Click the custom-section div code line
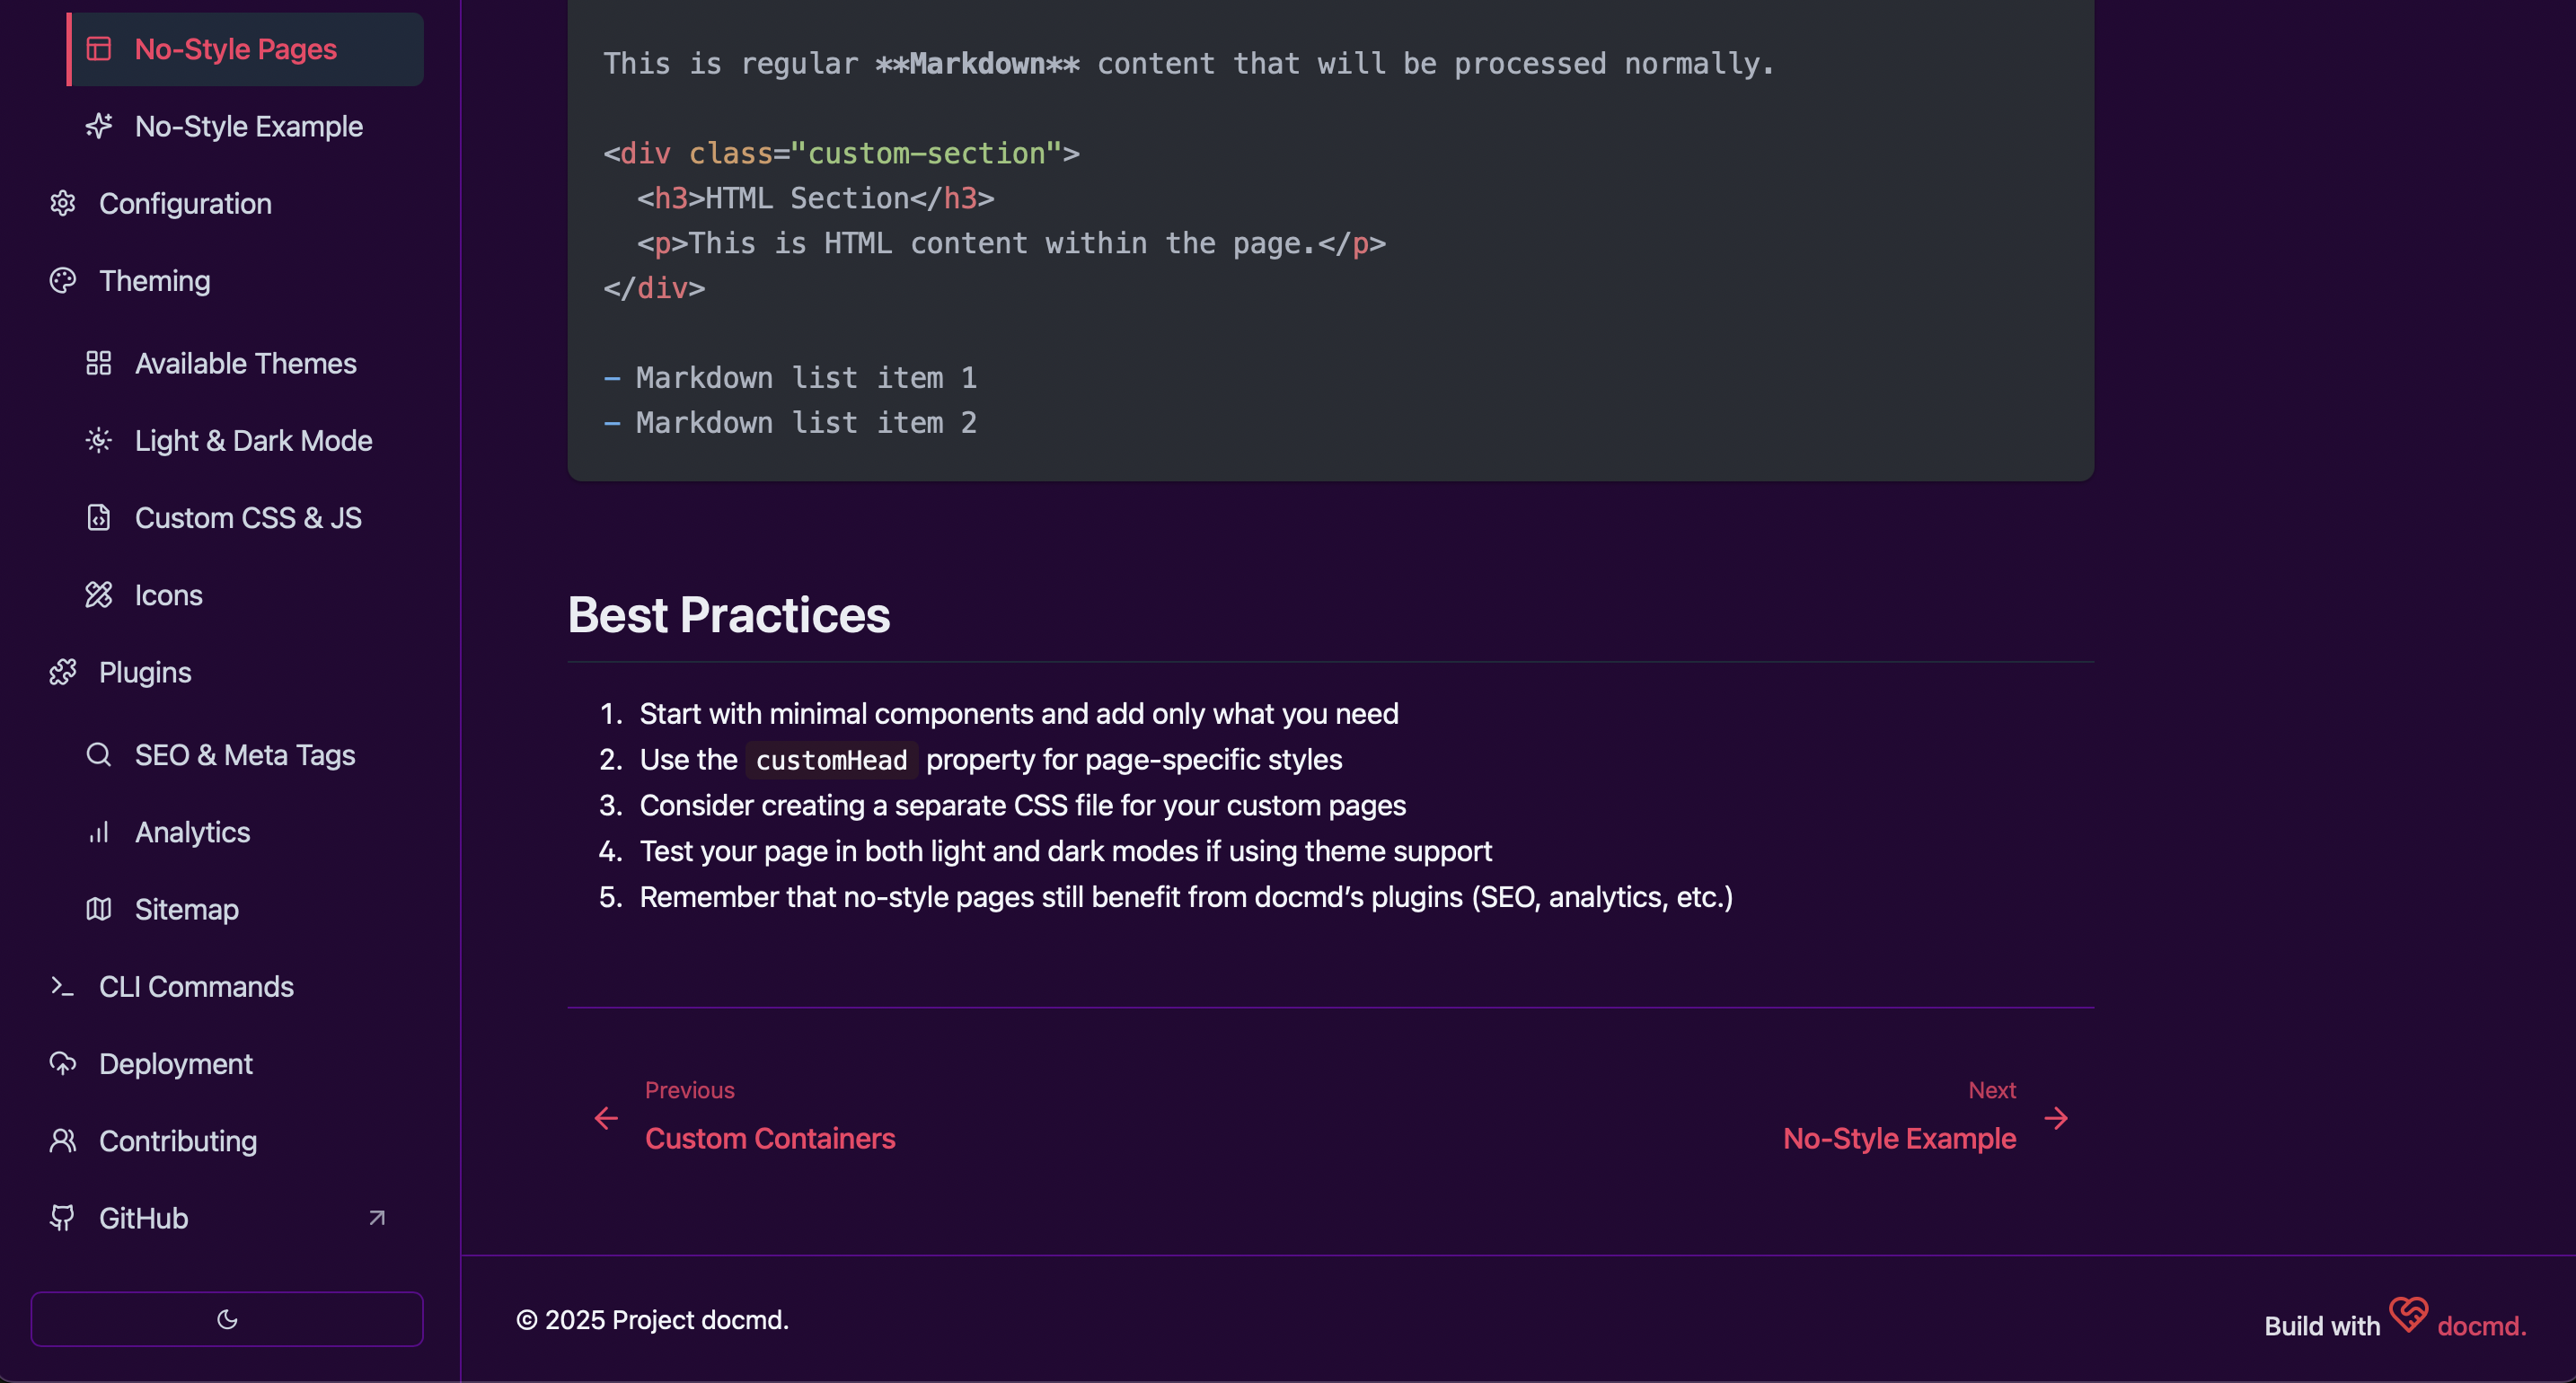The width and height of the screenshot is (2576, 1383). click(841, 153)
